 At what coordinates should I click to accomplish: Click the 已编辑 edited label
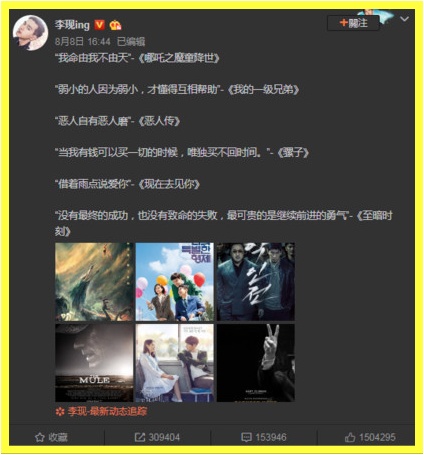(131, 41)
